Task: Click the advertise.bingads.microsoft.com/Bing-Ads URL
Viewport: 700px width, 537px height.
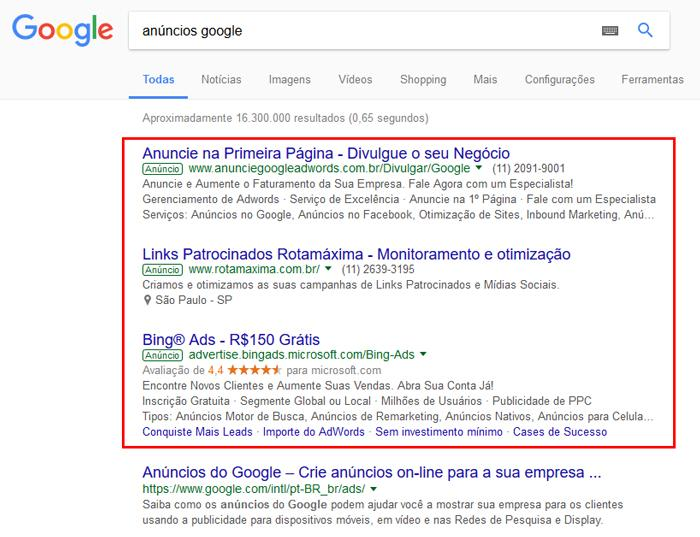Action: (302, 355)
